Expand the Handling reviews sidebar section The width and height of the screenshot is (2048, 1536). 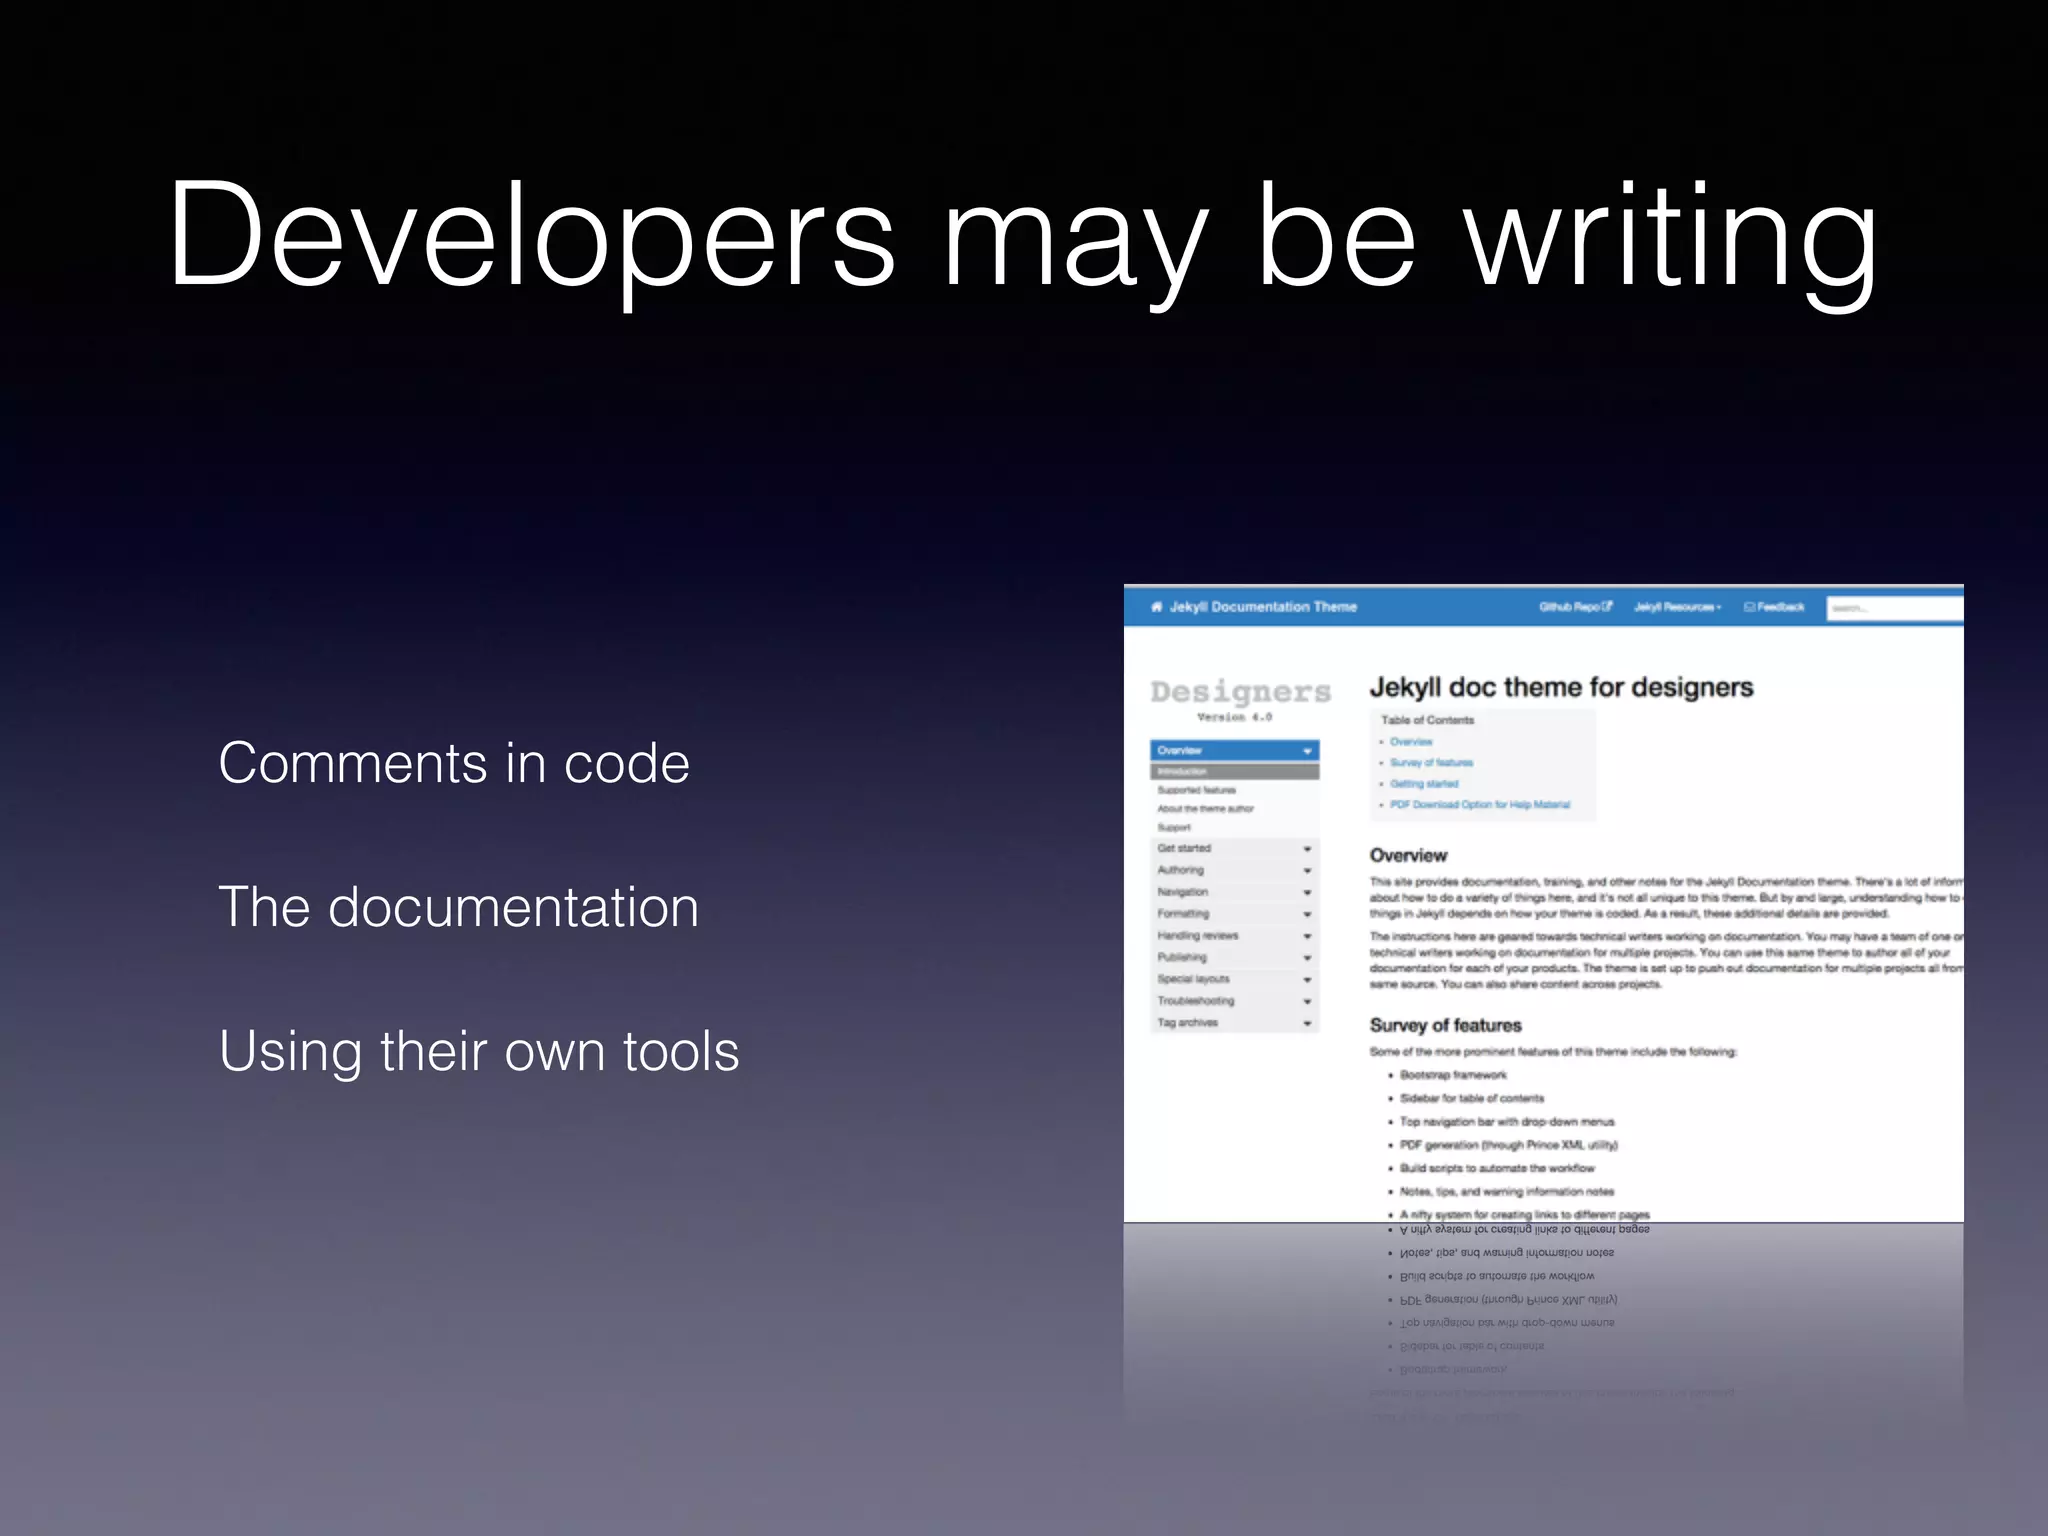[x=1235, y=936]
